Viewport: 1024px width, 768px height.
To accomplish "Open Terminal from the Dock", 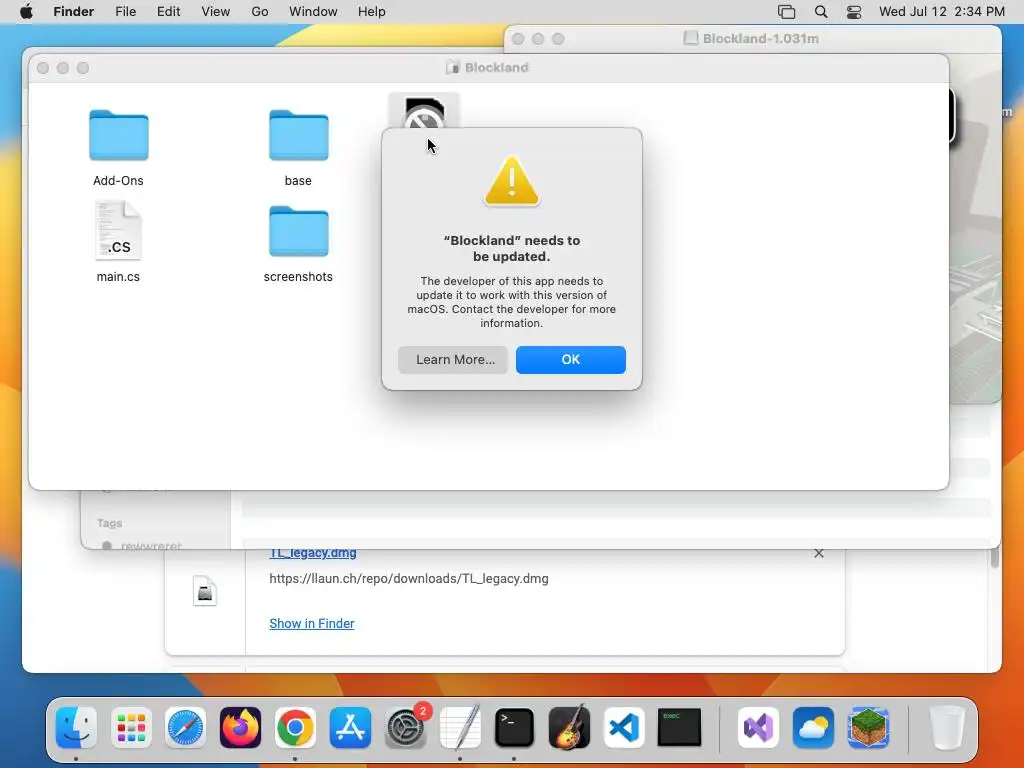I will 515,727.
